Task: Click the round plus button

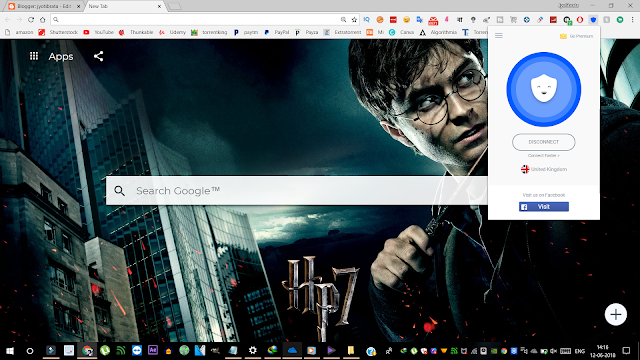Action: pyautogui.click(x=616, y=314)
